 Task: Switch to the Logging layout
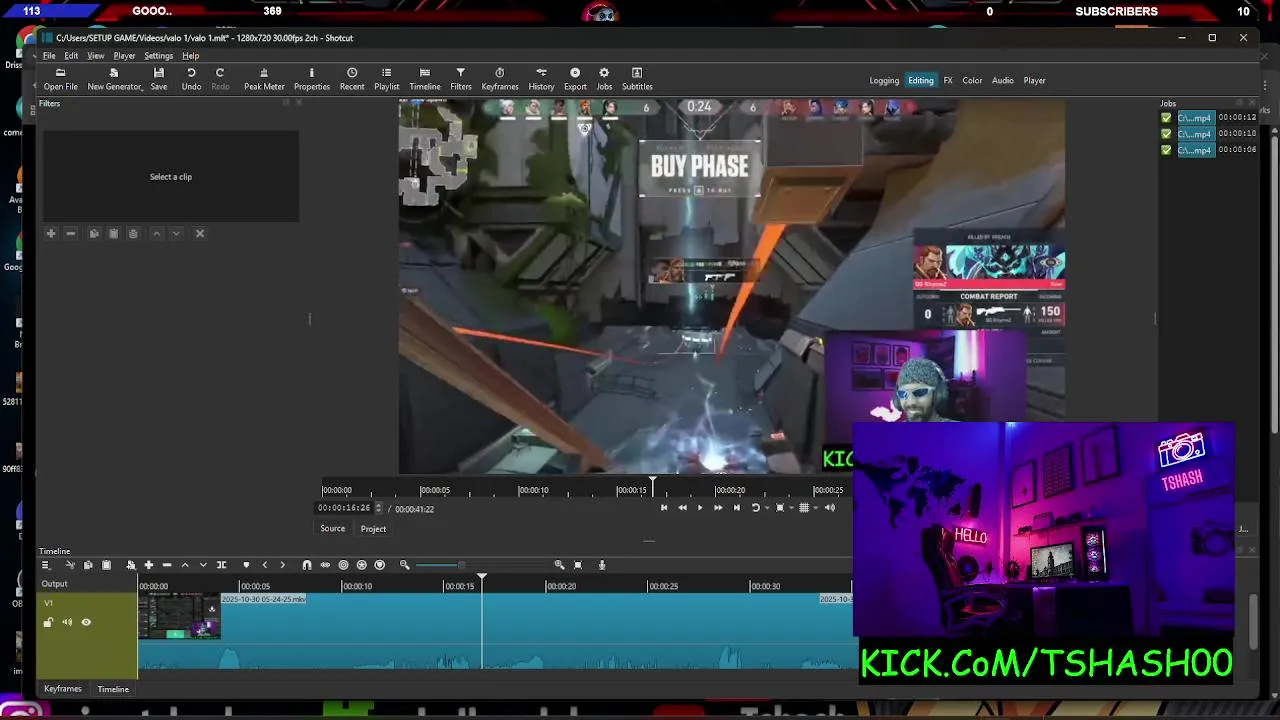point(884,81)
